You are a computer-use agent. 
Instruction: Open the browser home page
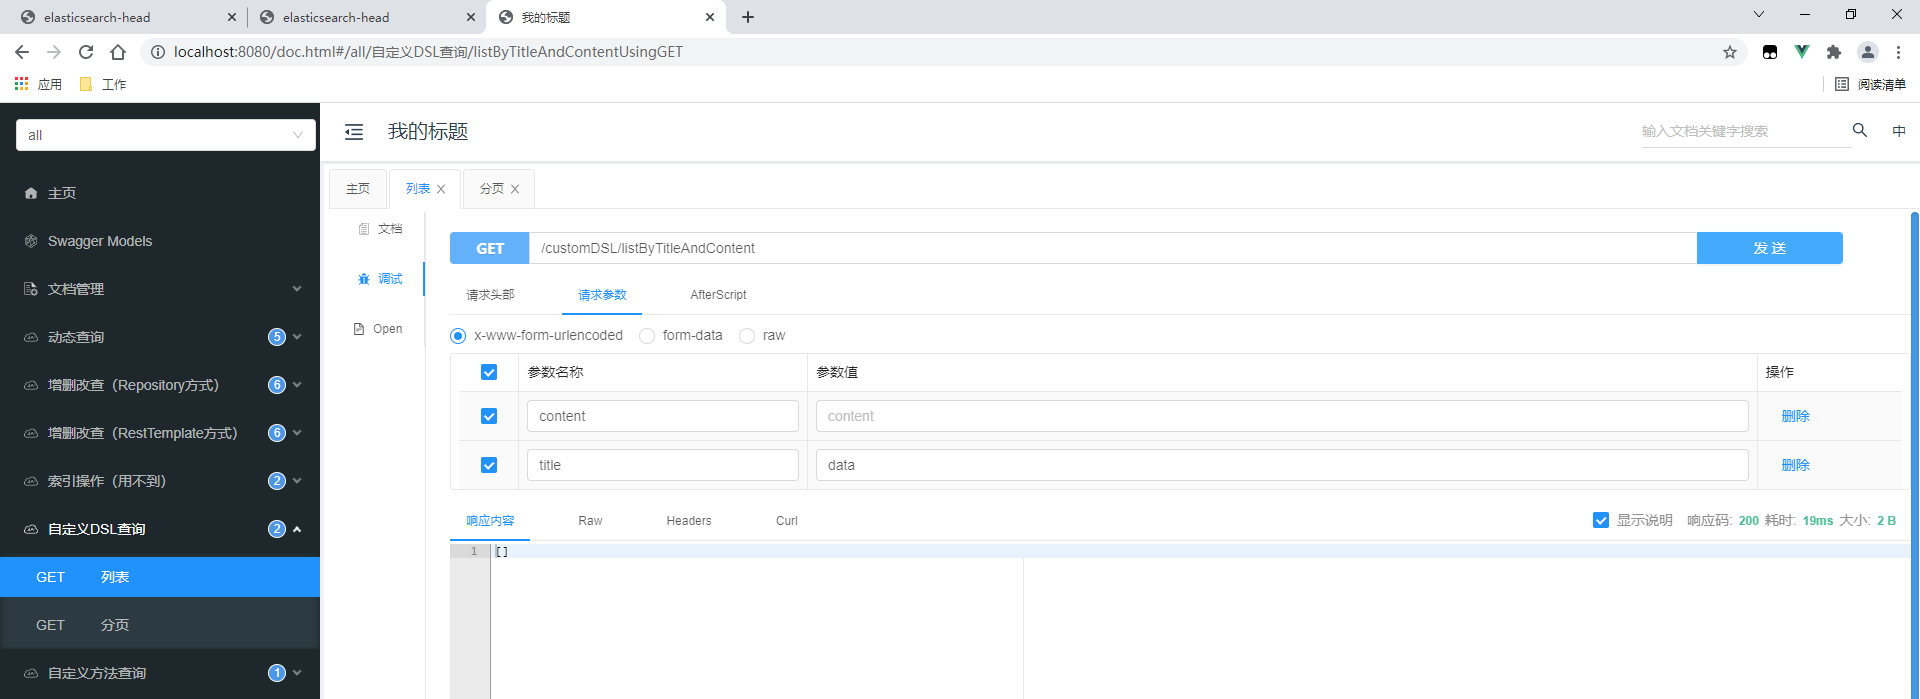118,52
